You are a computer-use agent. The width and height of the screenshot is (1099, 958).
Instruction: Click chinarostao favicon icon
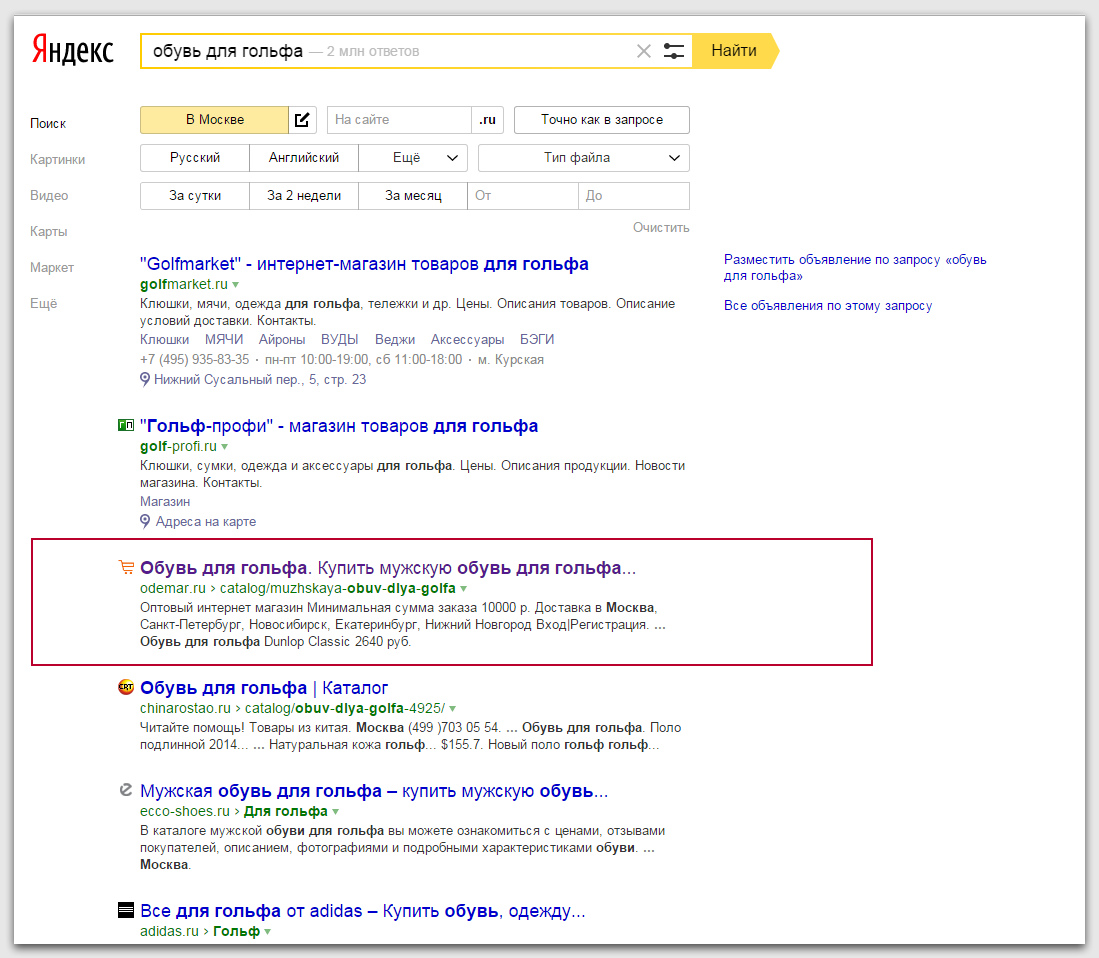pos(125,687)
